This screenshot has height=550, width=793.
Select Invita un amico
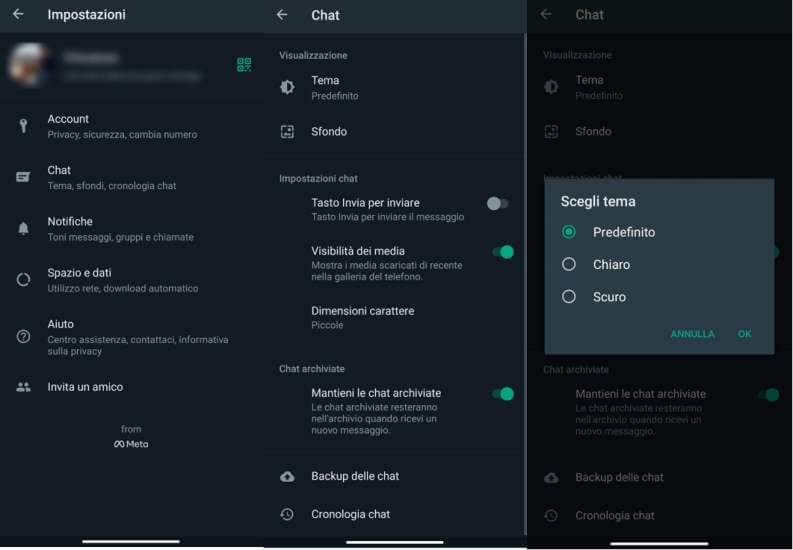tap(131, 387)
